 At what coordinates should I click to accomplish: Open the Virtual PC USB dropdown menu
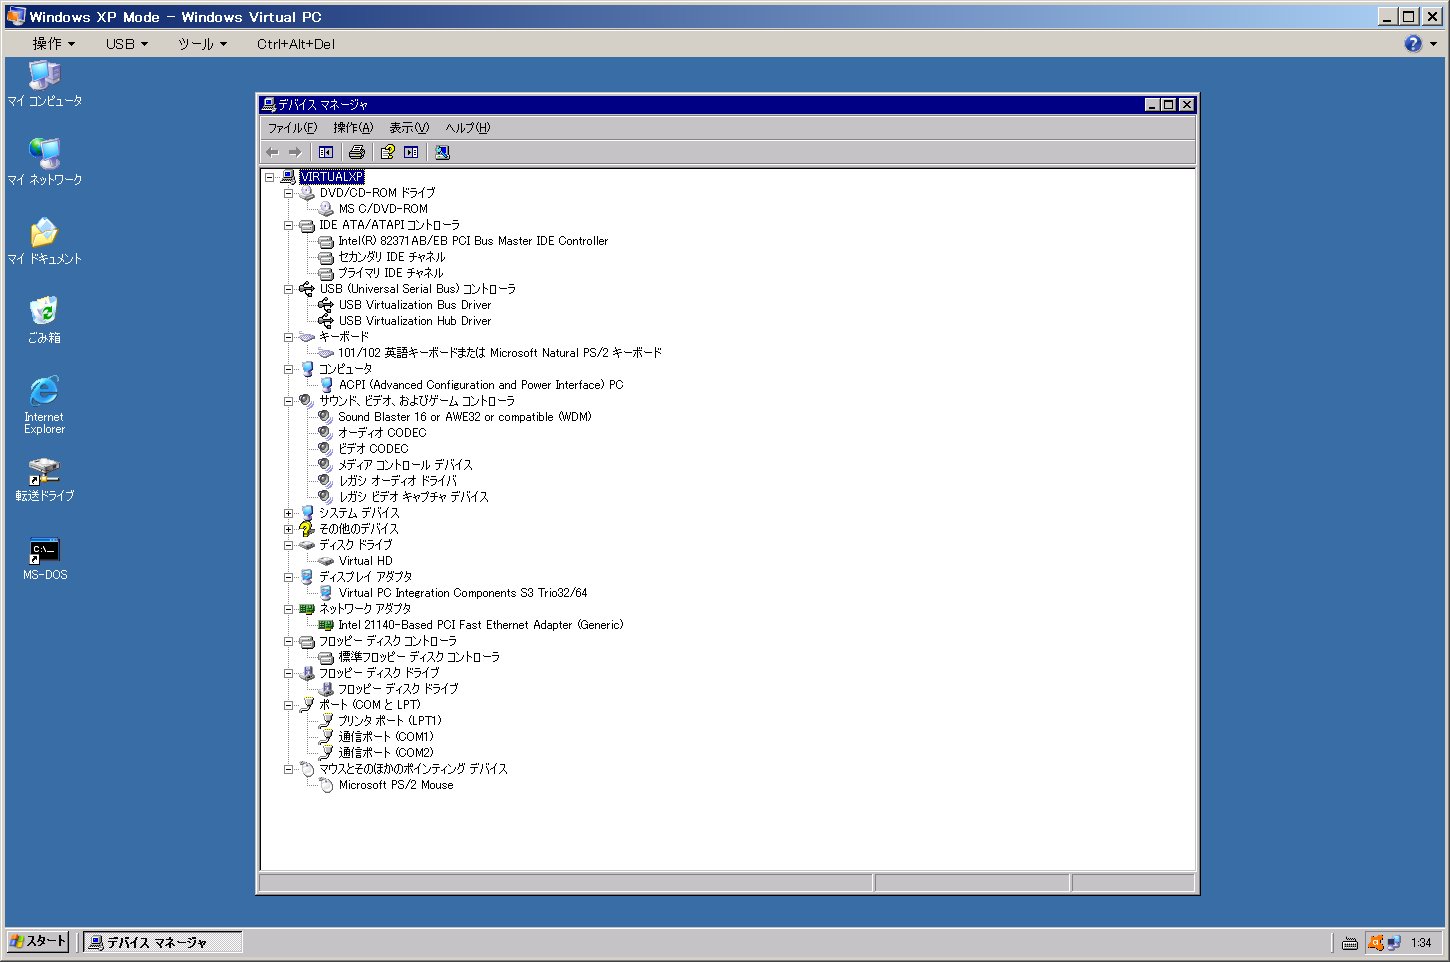pyautogui.click(x=127, y=44)
